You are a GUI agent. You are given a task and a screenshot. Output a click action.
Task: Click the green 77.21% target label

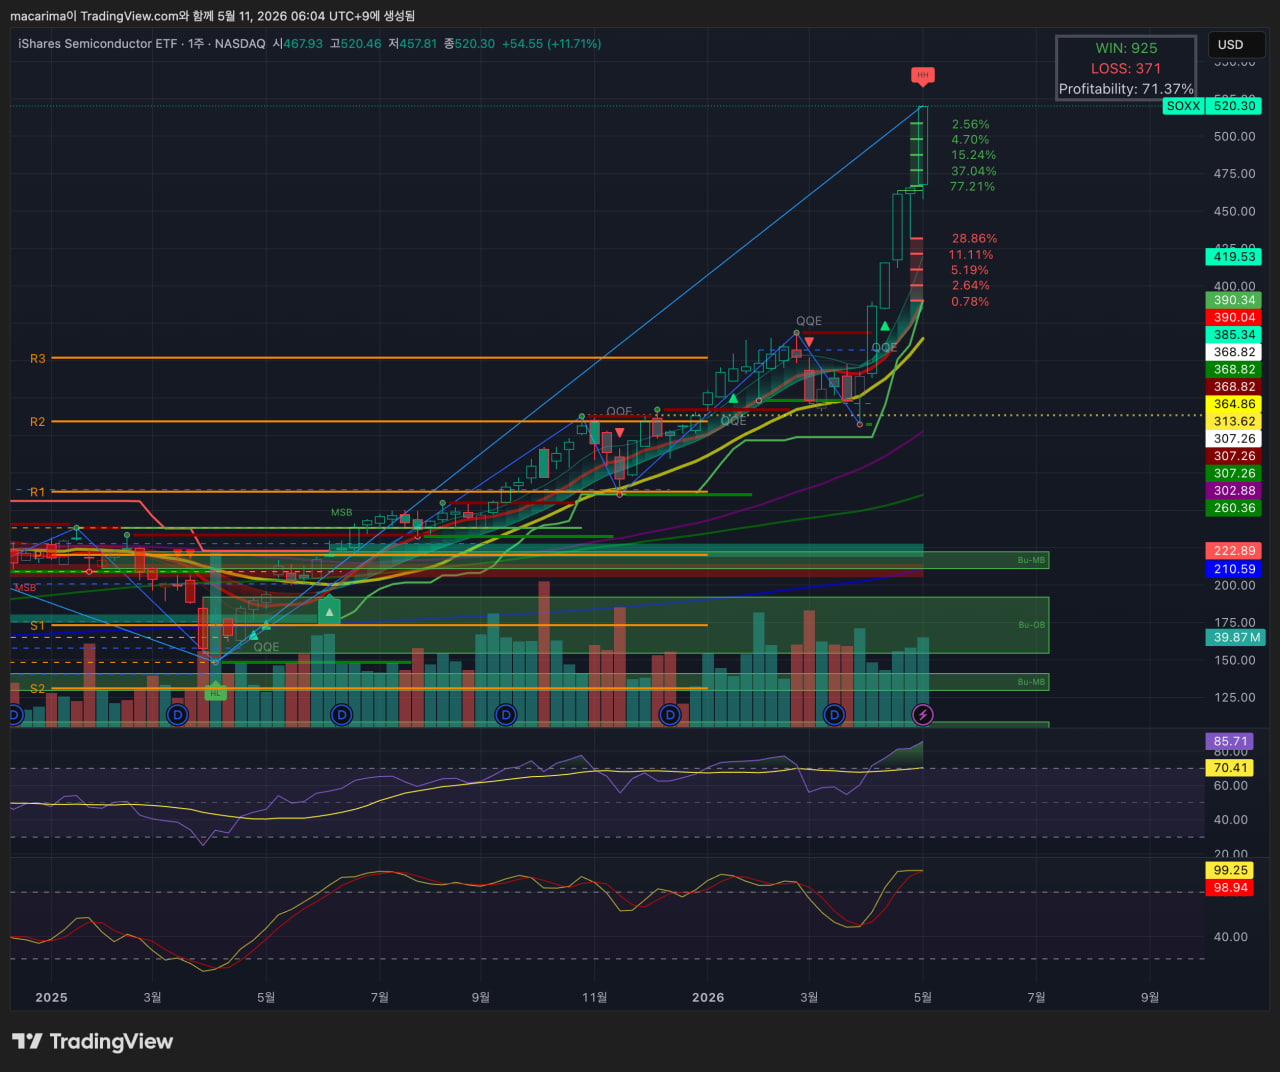coord(973,187)
